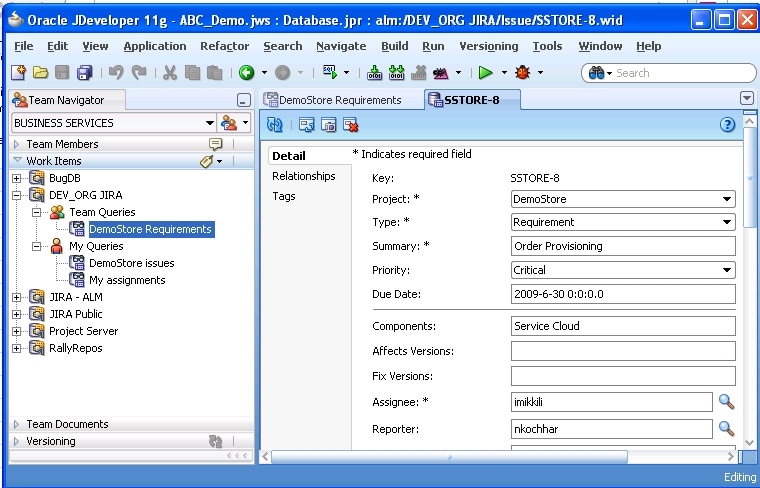Collapse the Work Items section
Viewport: 760px width, 488px height.
tap(17, 159)
